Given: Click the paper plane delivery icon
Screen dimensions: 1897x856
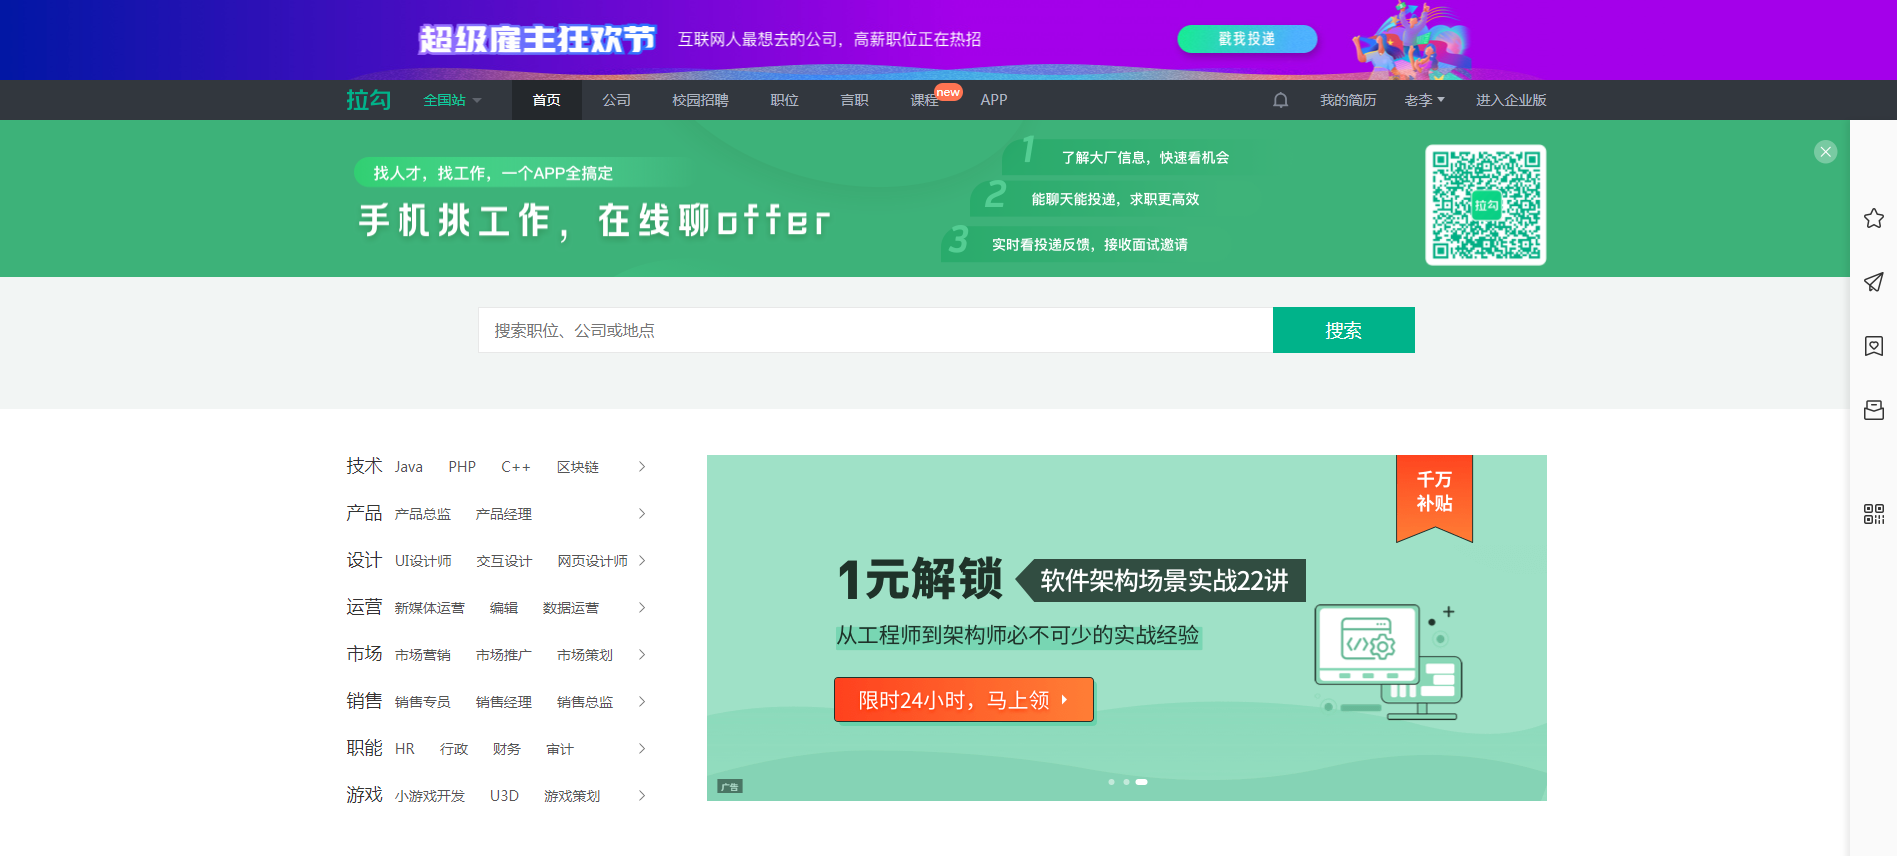Looking at the screenshot, I should click(x=1874, y=282).
